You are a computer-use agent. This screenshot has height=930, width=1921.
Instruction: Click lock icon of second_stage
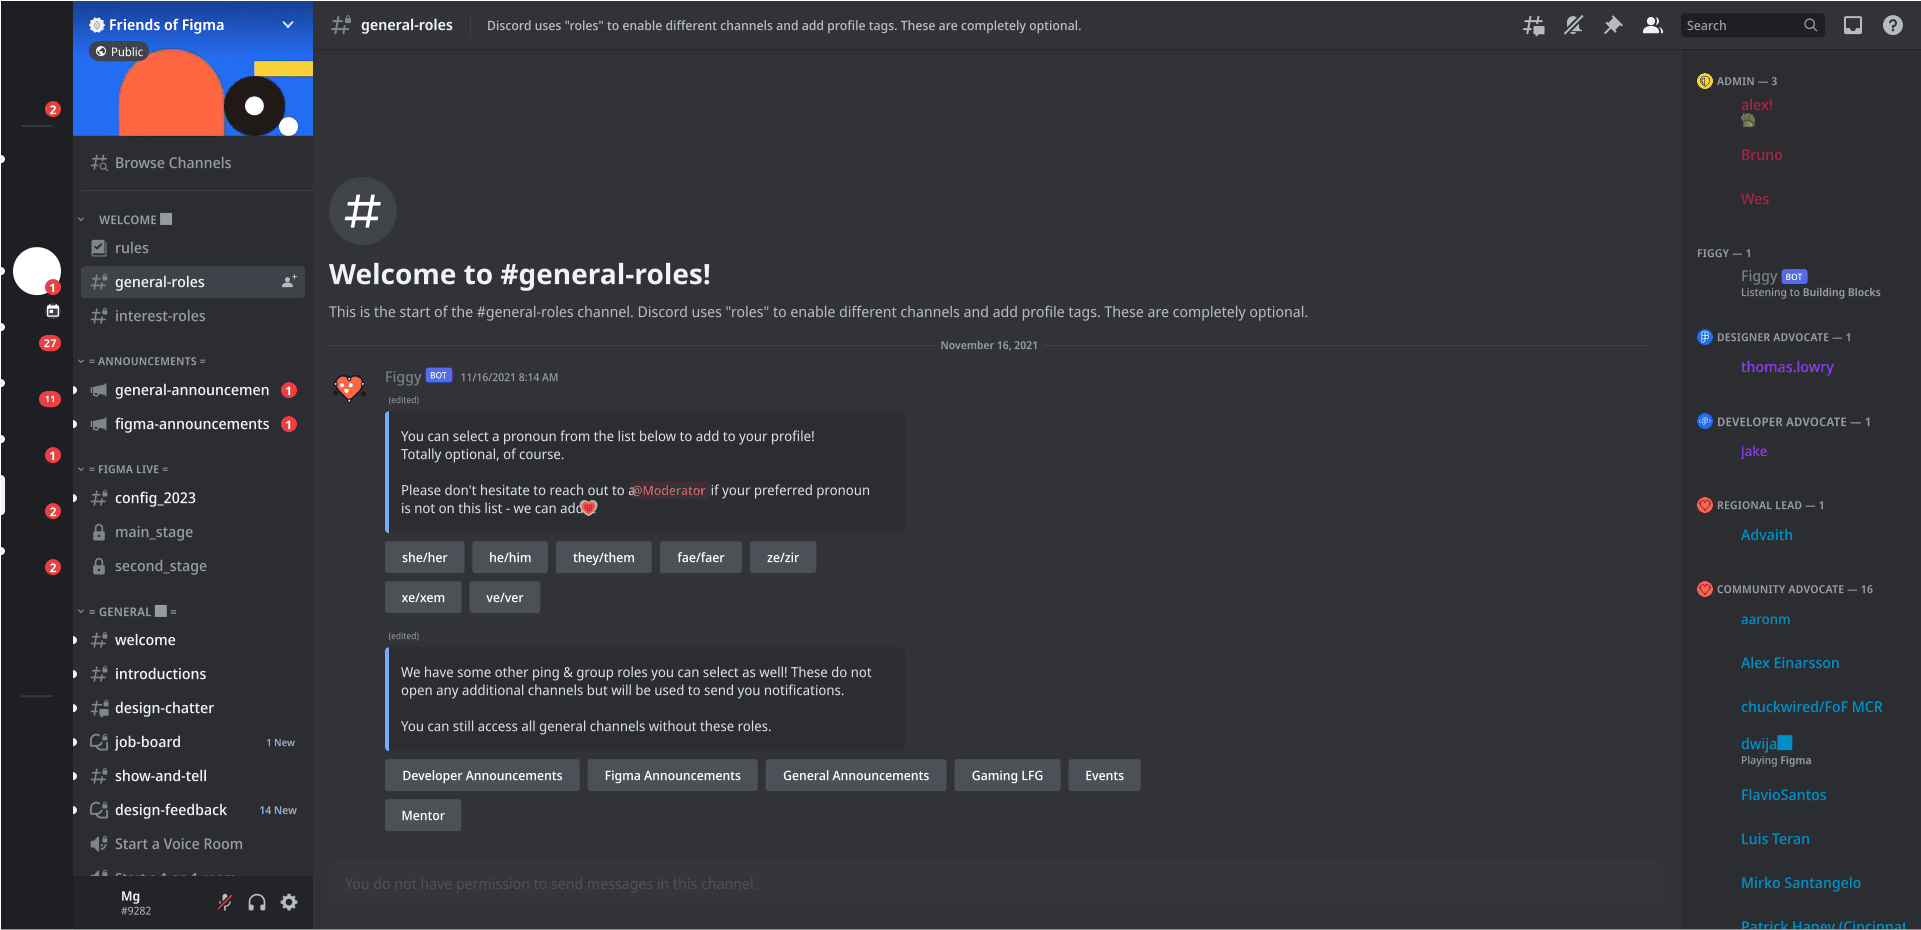point(99,566)
